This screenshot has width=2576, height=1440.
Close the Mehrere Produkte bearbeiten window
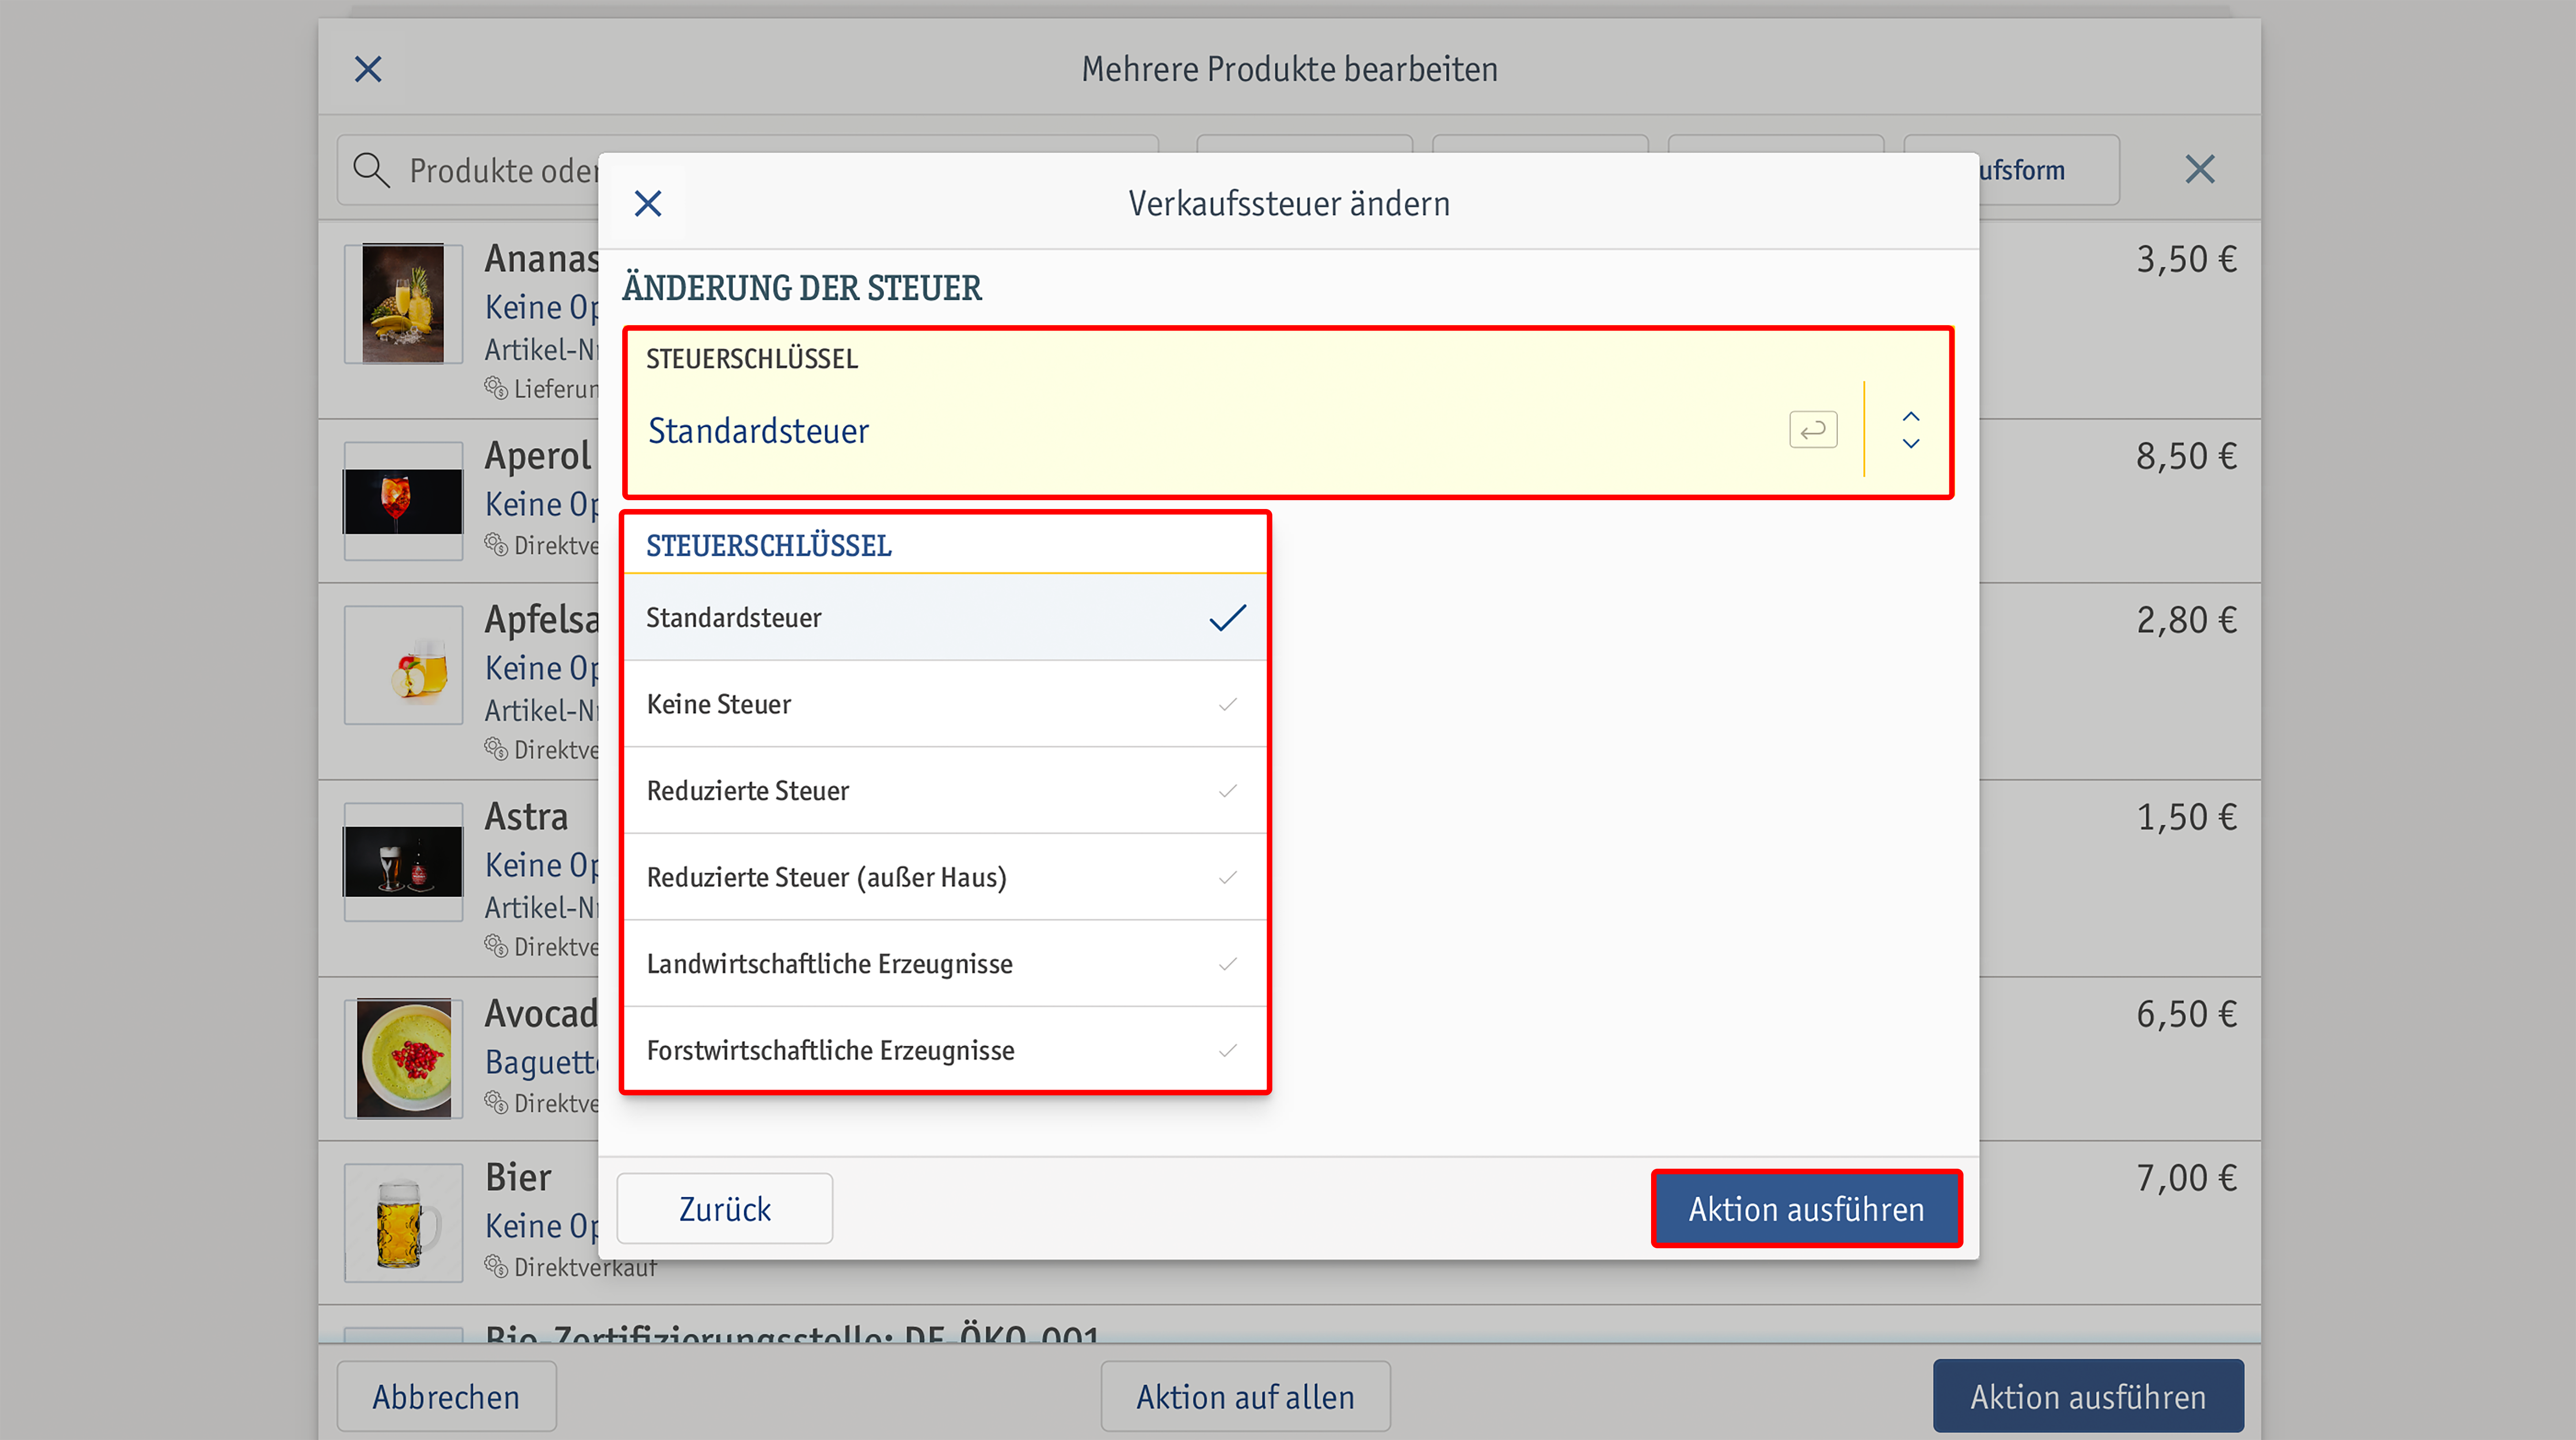368,69
